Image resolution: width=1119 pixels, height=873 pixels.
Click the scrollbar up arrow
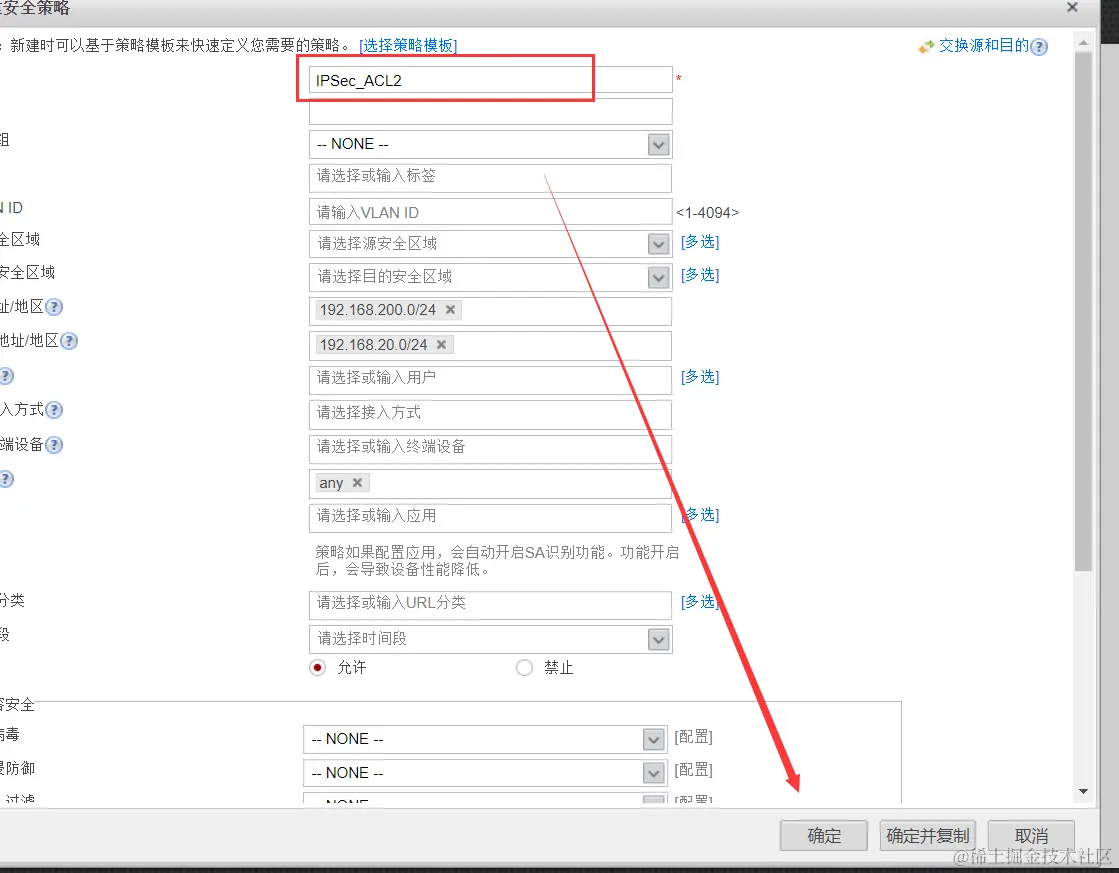(1083, 42)
